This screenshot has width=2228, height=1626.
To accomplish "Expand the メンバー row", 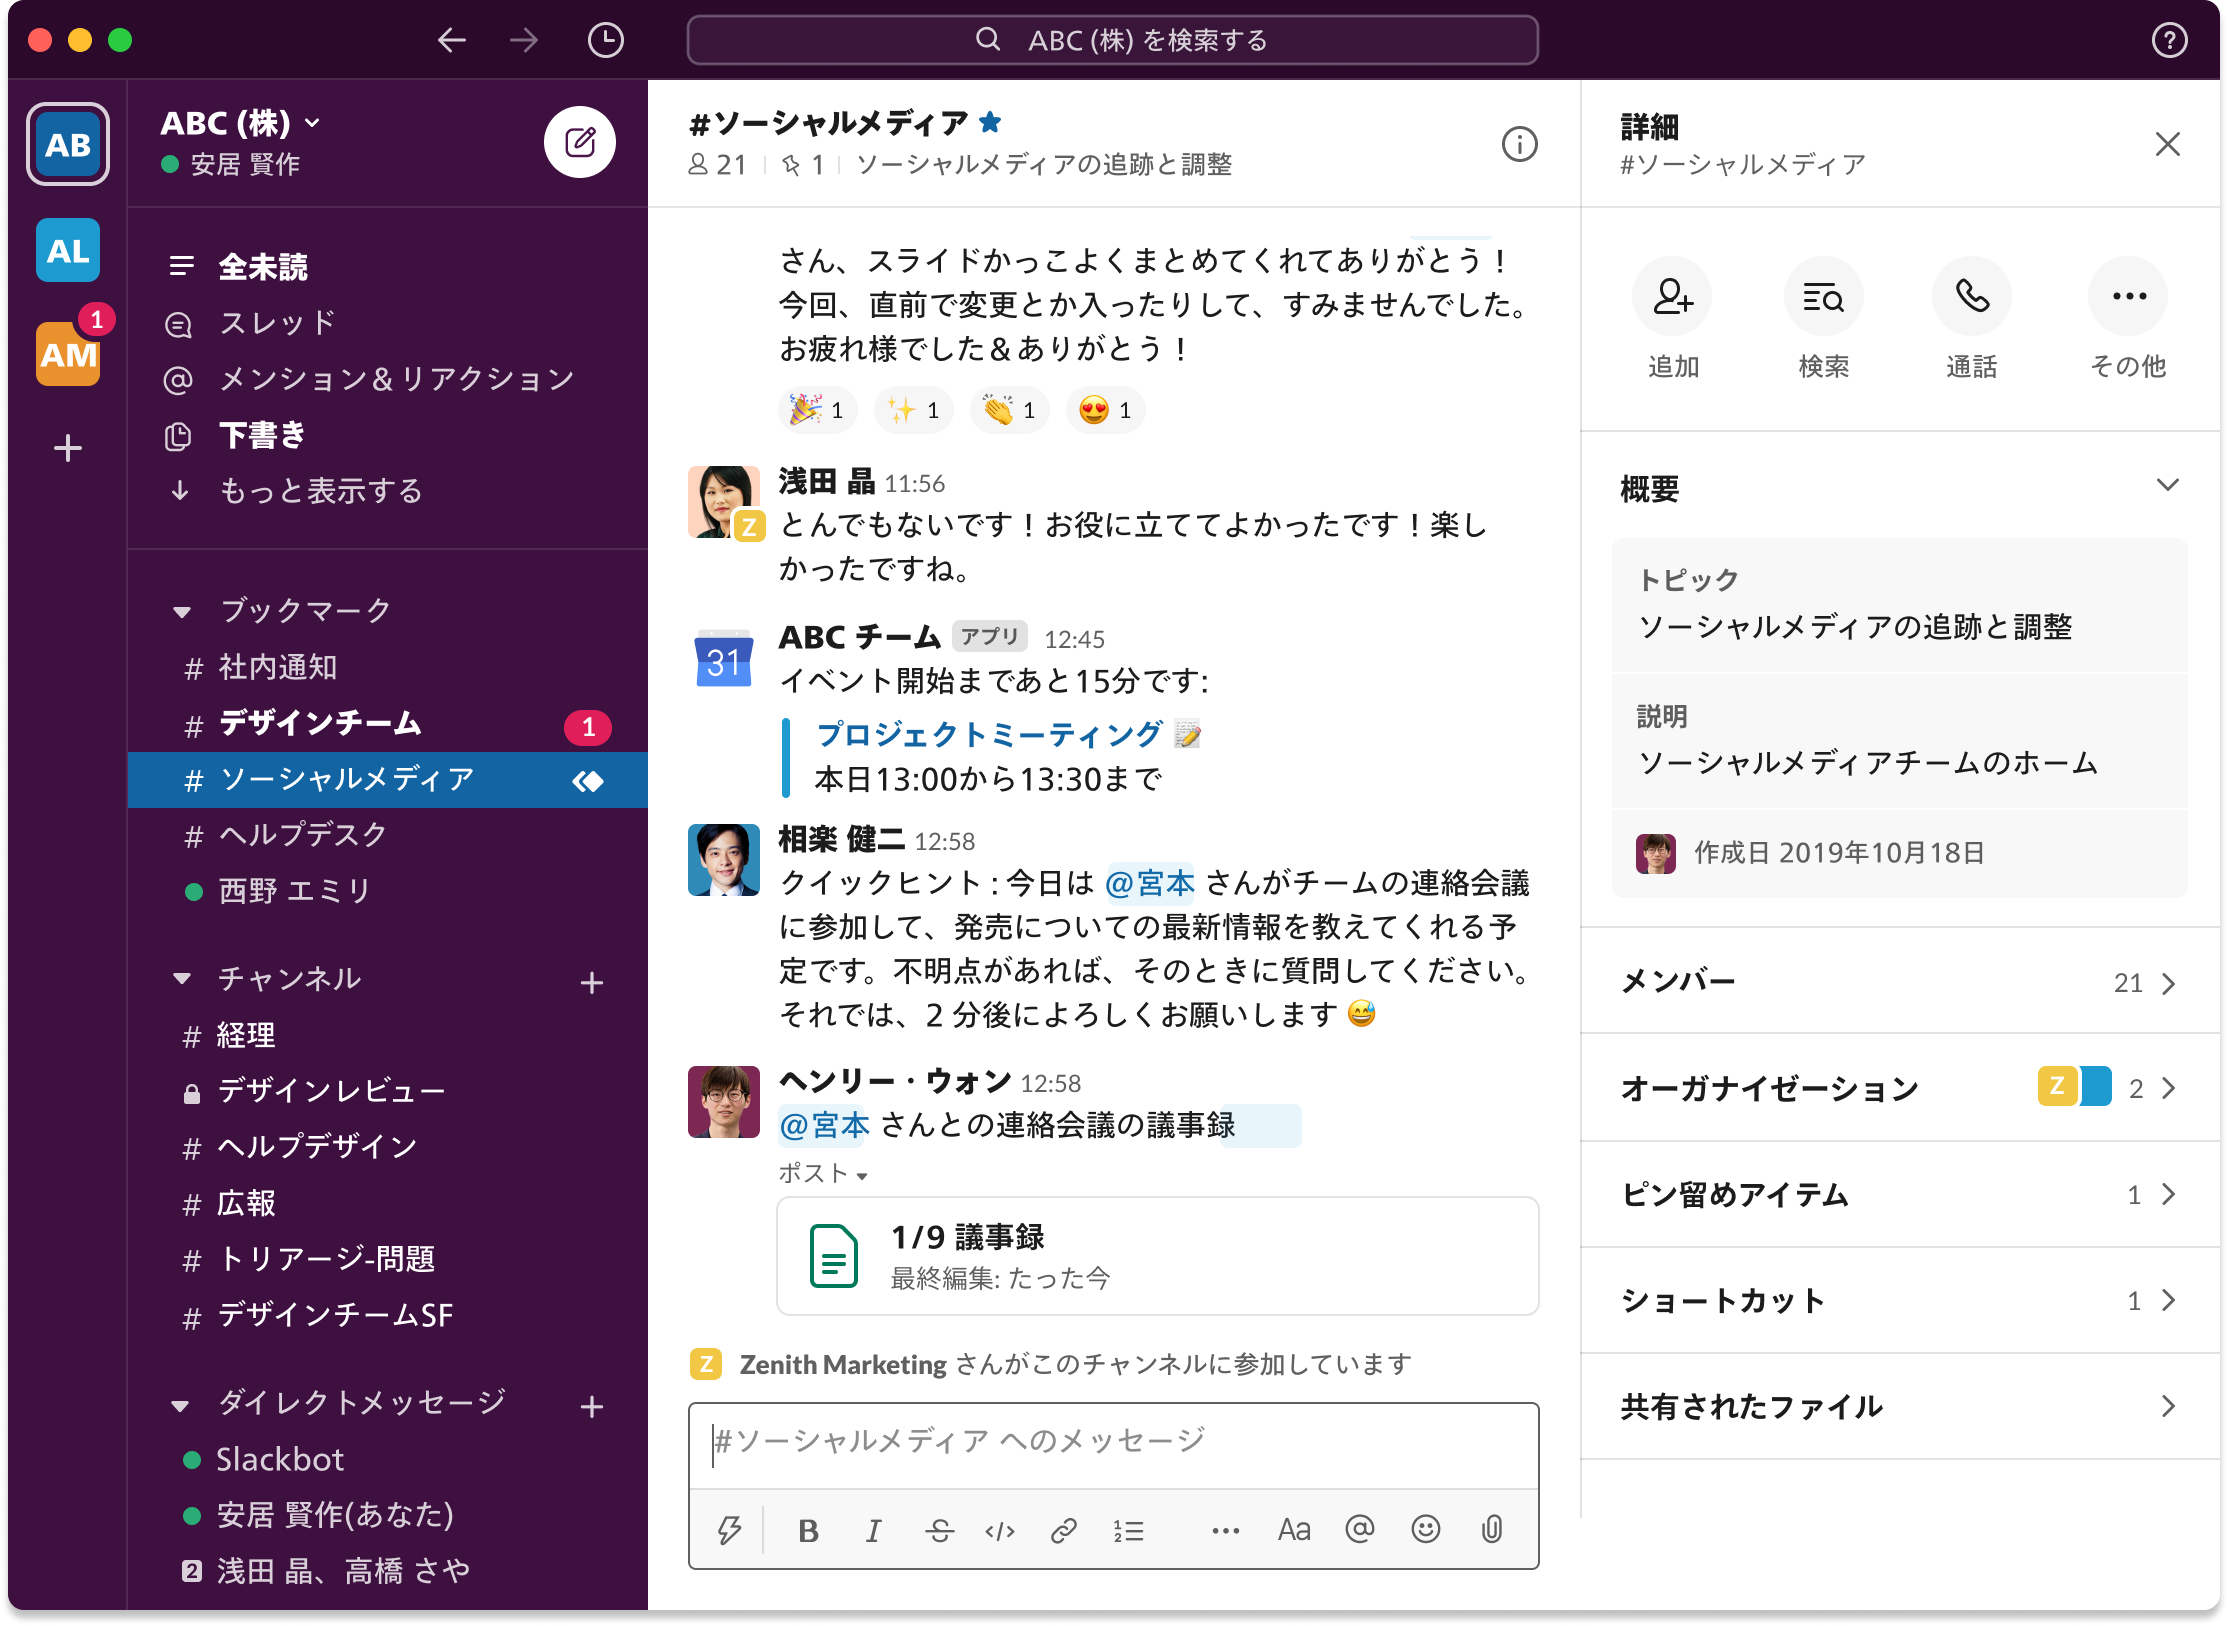I will [1900, 982].
